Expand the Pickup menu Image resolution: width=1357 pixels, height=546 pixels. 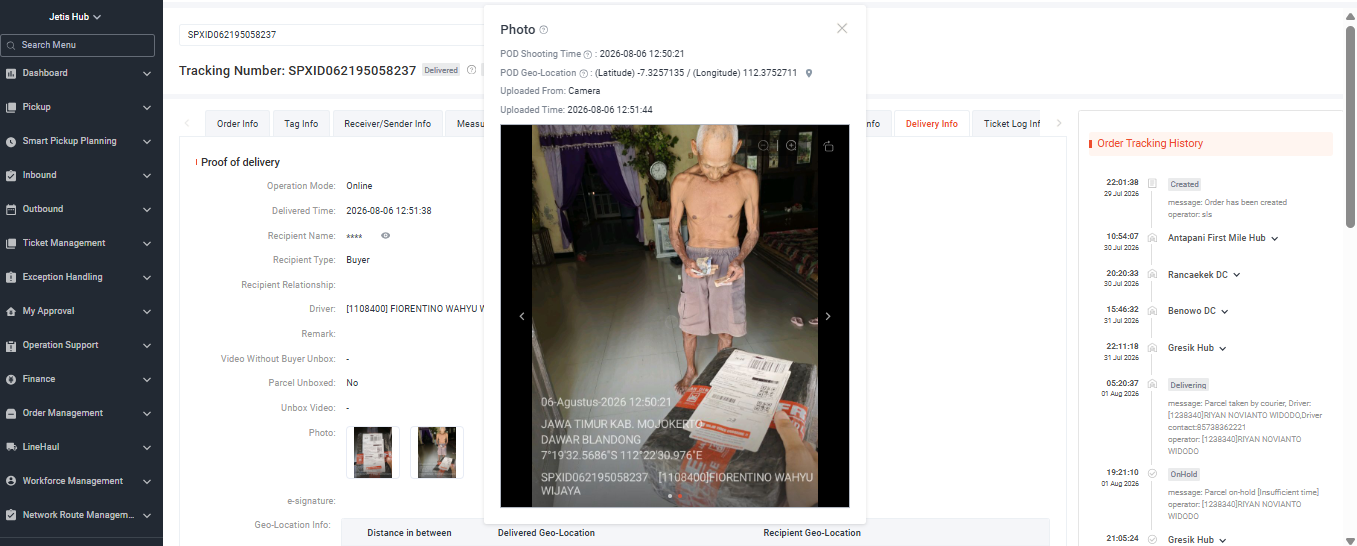147,108
